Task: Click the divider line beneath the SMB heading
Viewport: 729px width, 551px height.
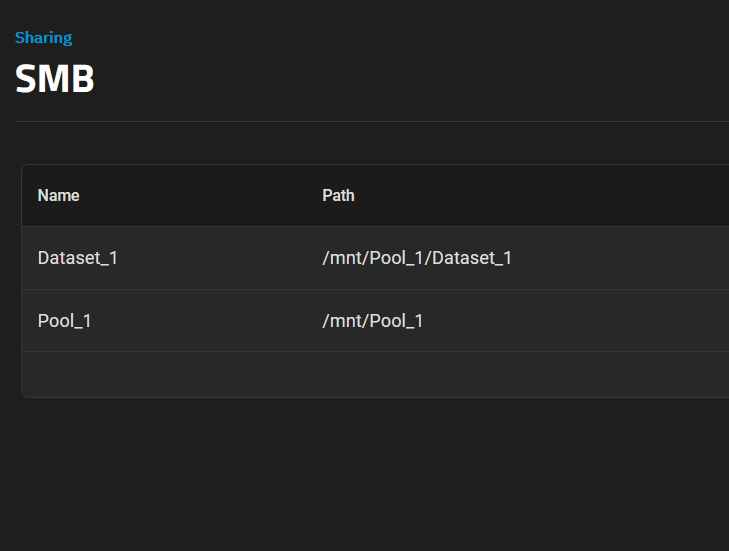Action: click(372, 121)
